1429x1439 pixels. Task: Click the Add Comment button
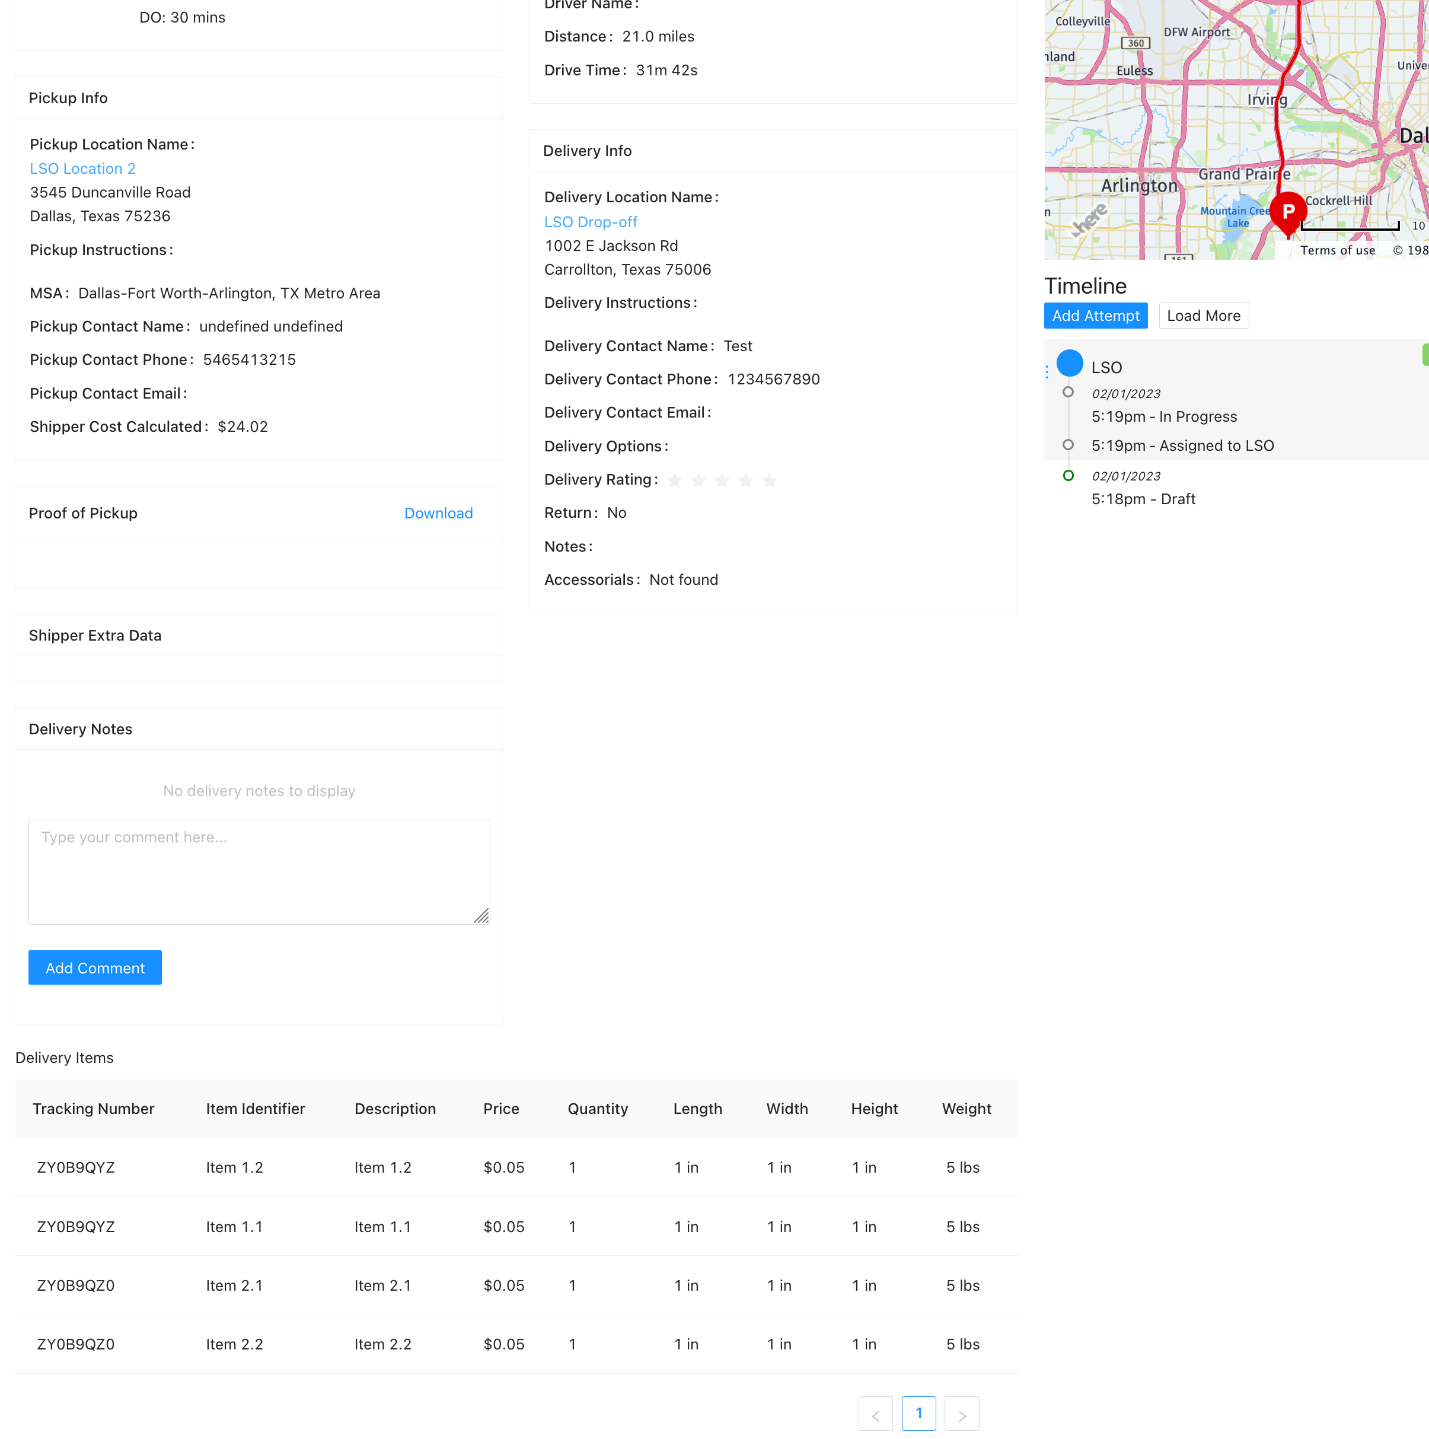point(95,968)
